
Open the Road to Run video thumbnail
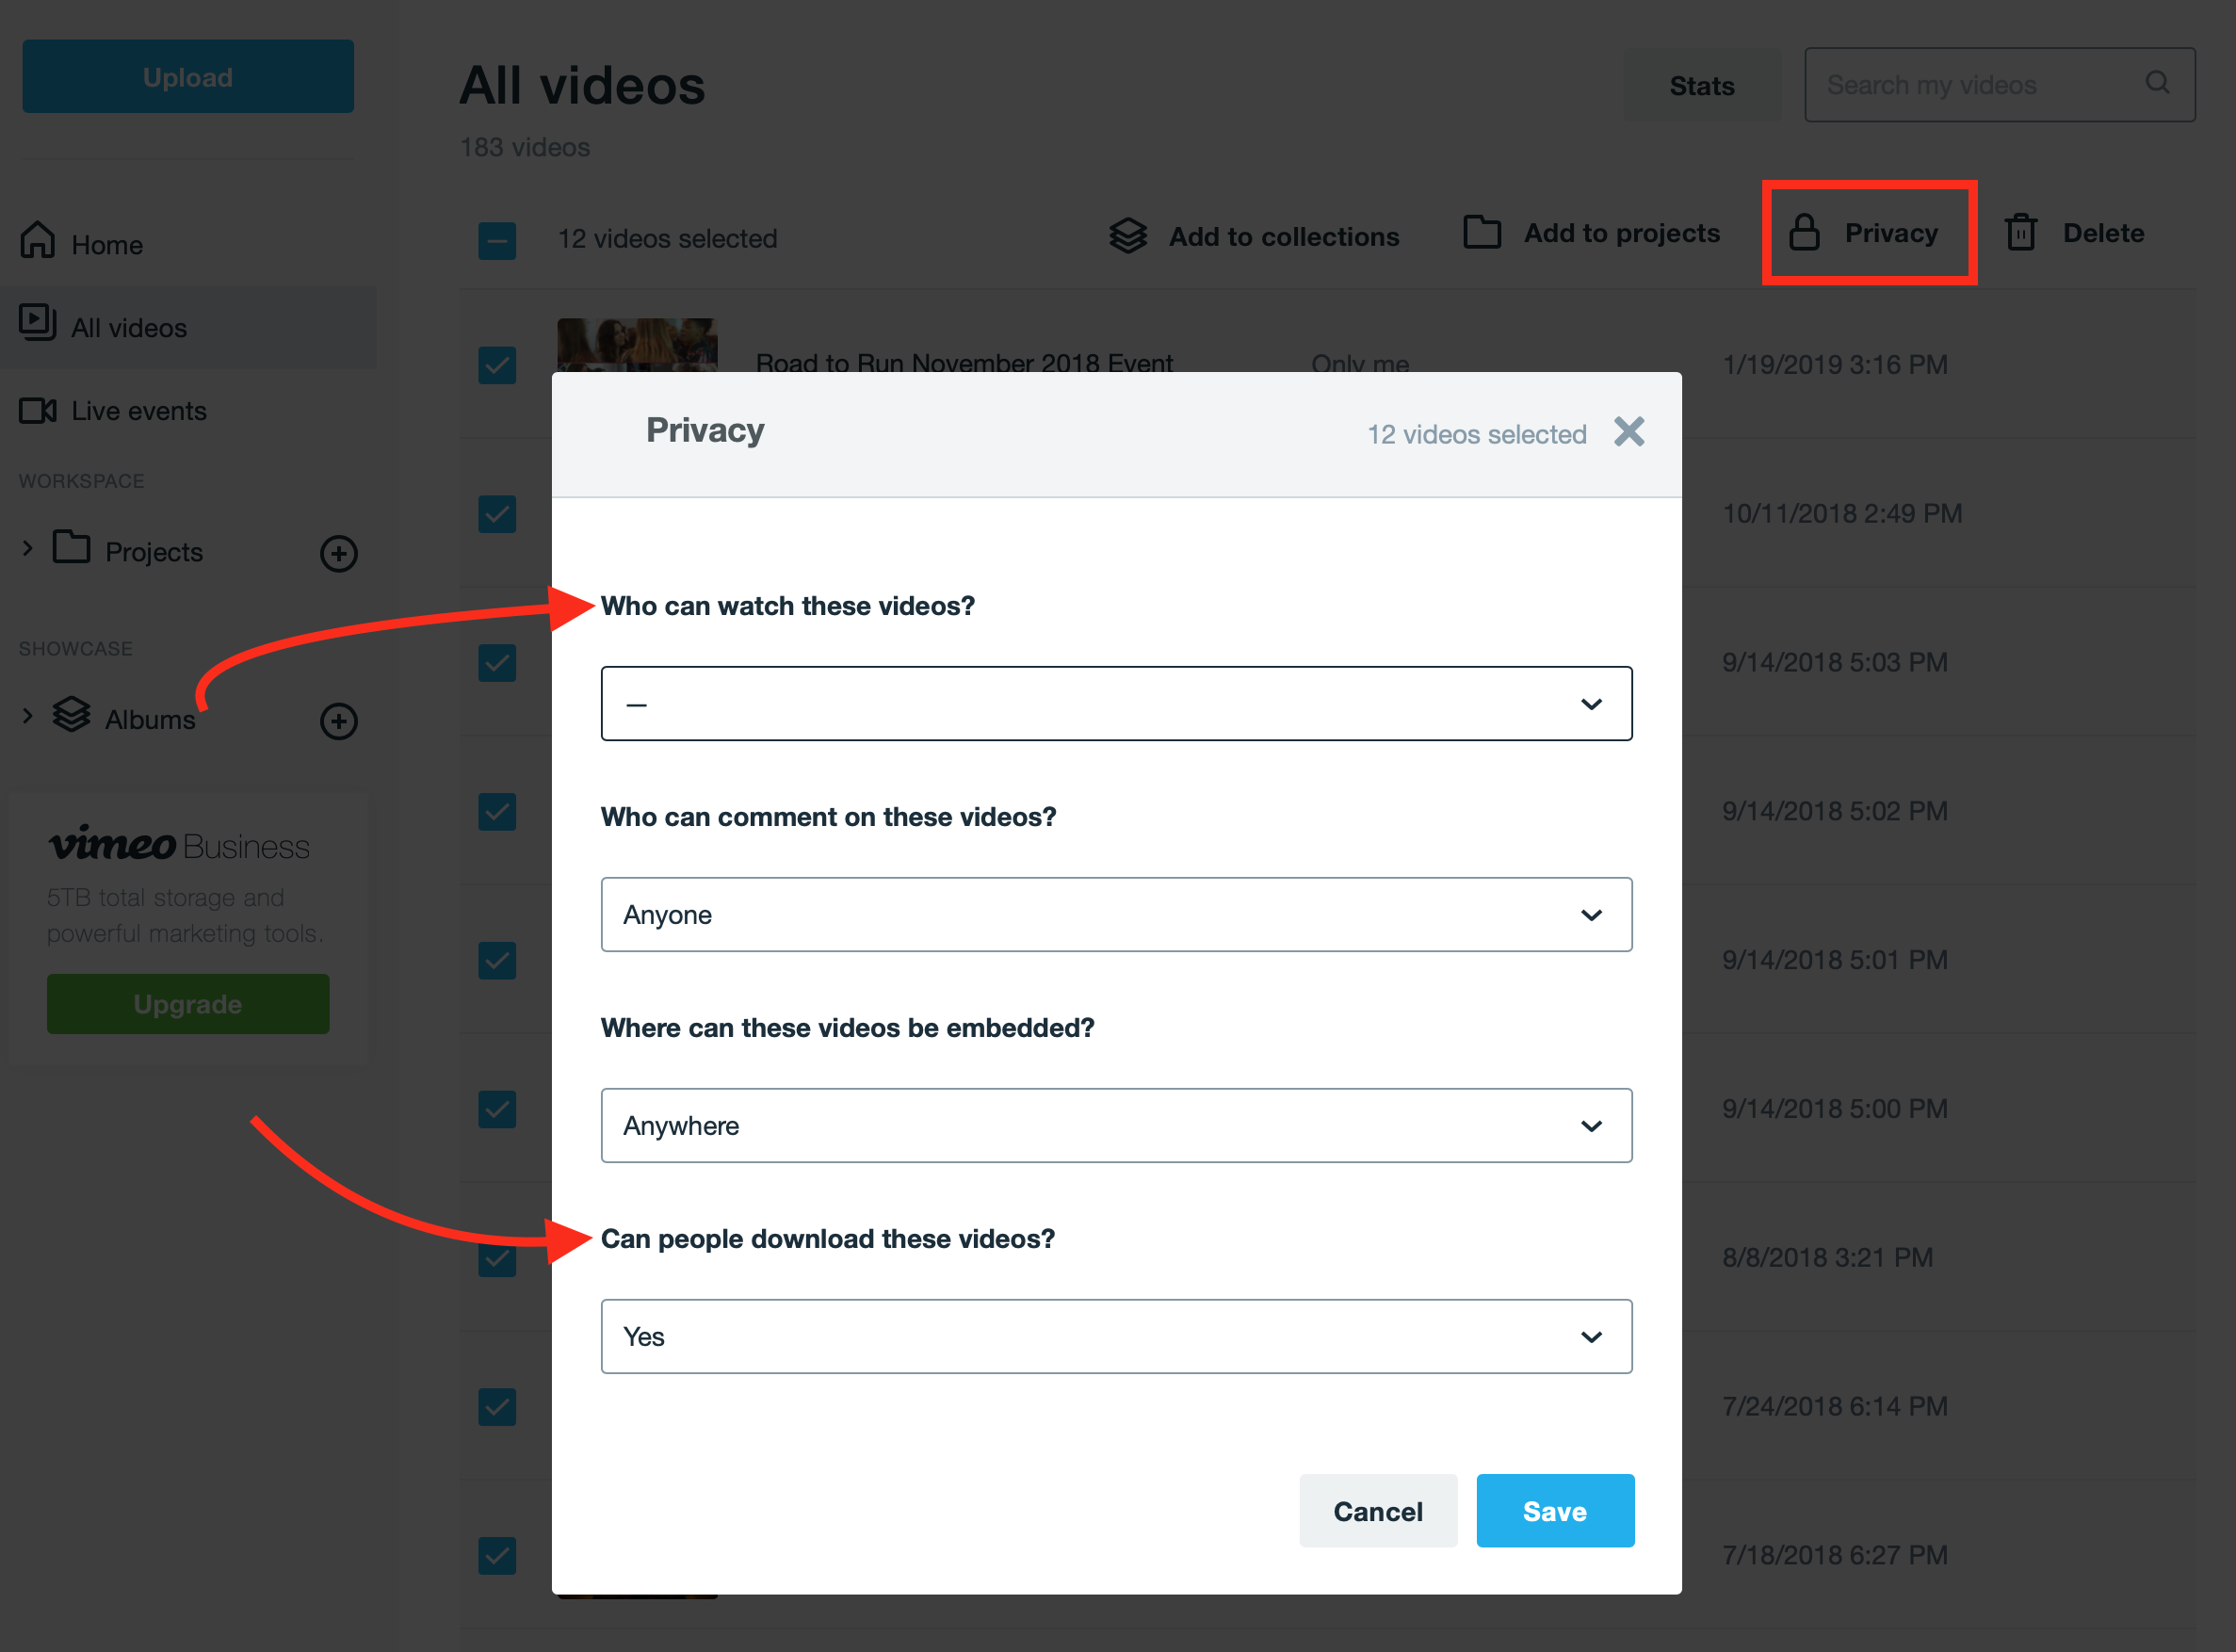637,345
